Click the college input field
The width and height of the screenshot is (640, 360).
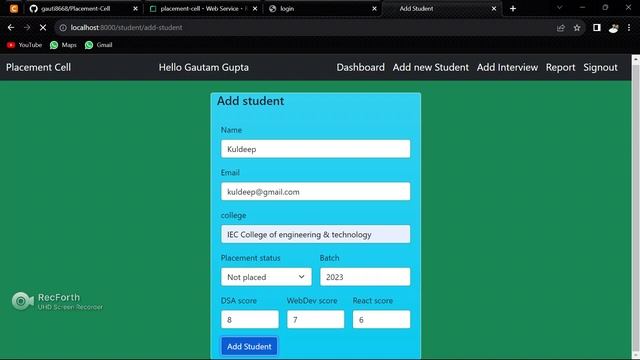(x=316, y=234)
